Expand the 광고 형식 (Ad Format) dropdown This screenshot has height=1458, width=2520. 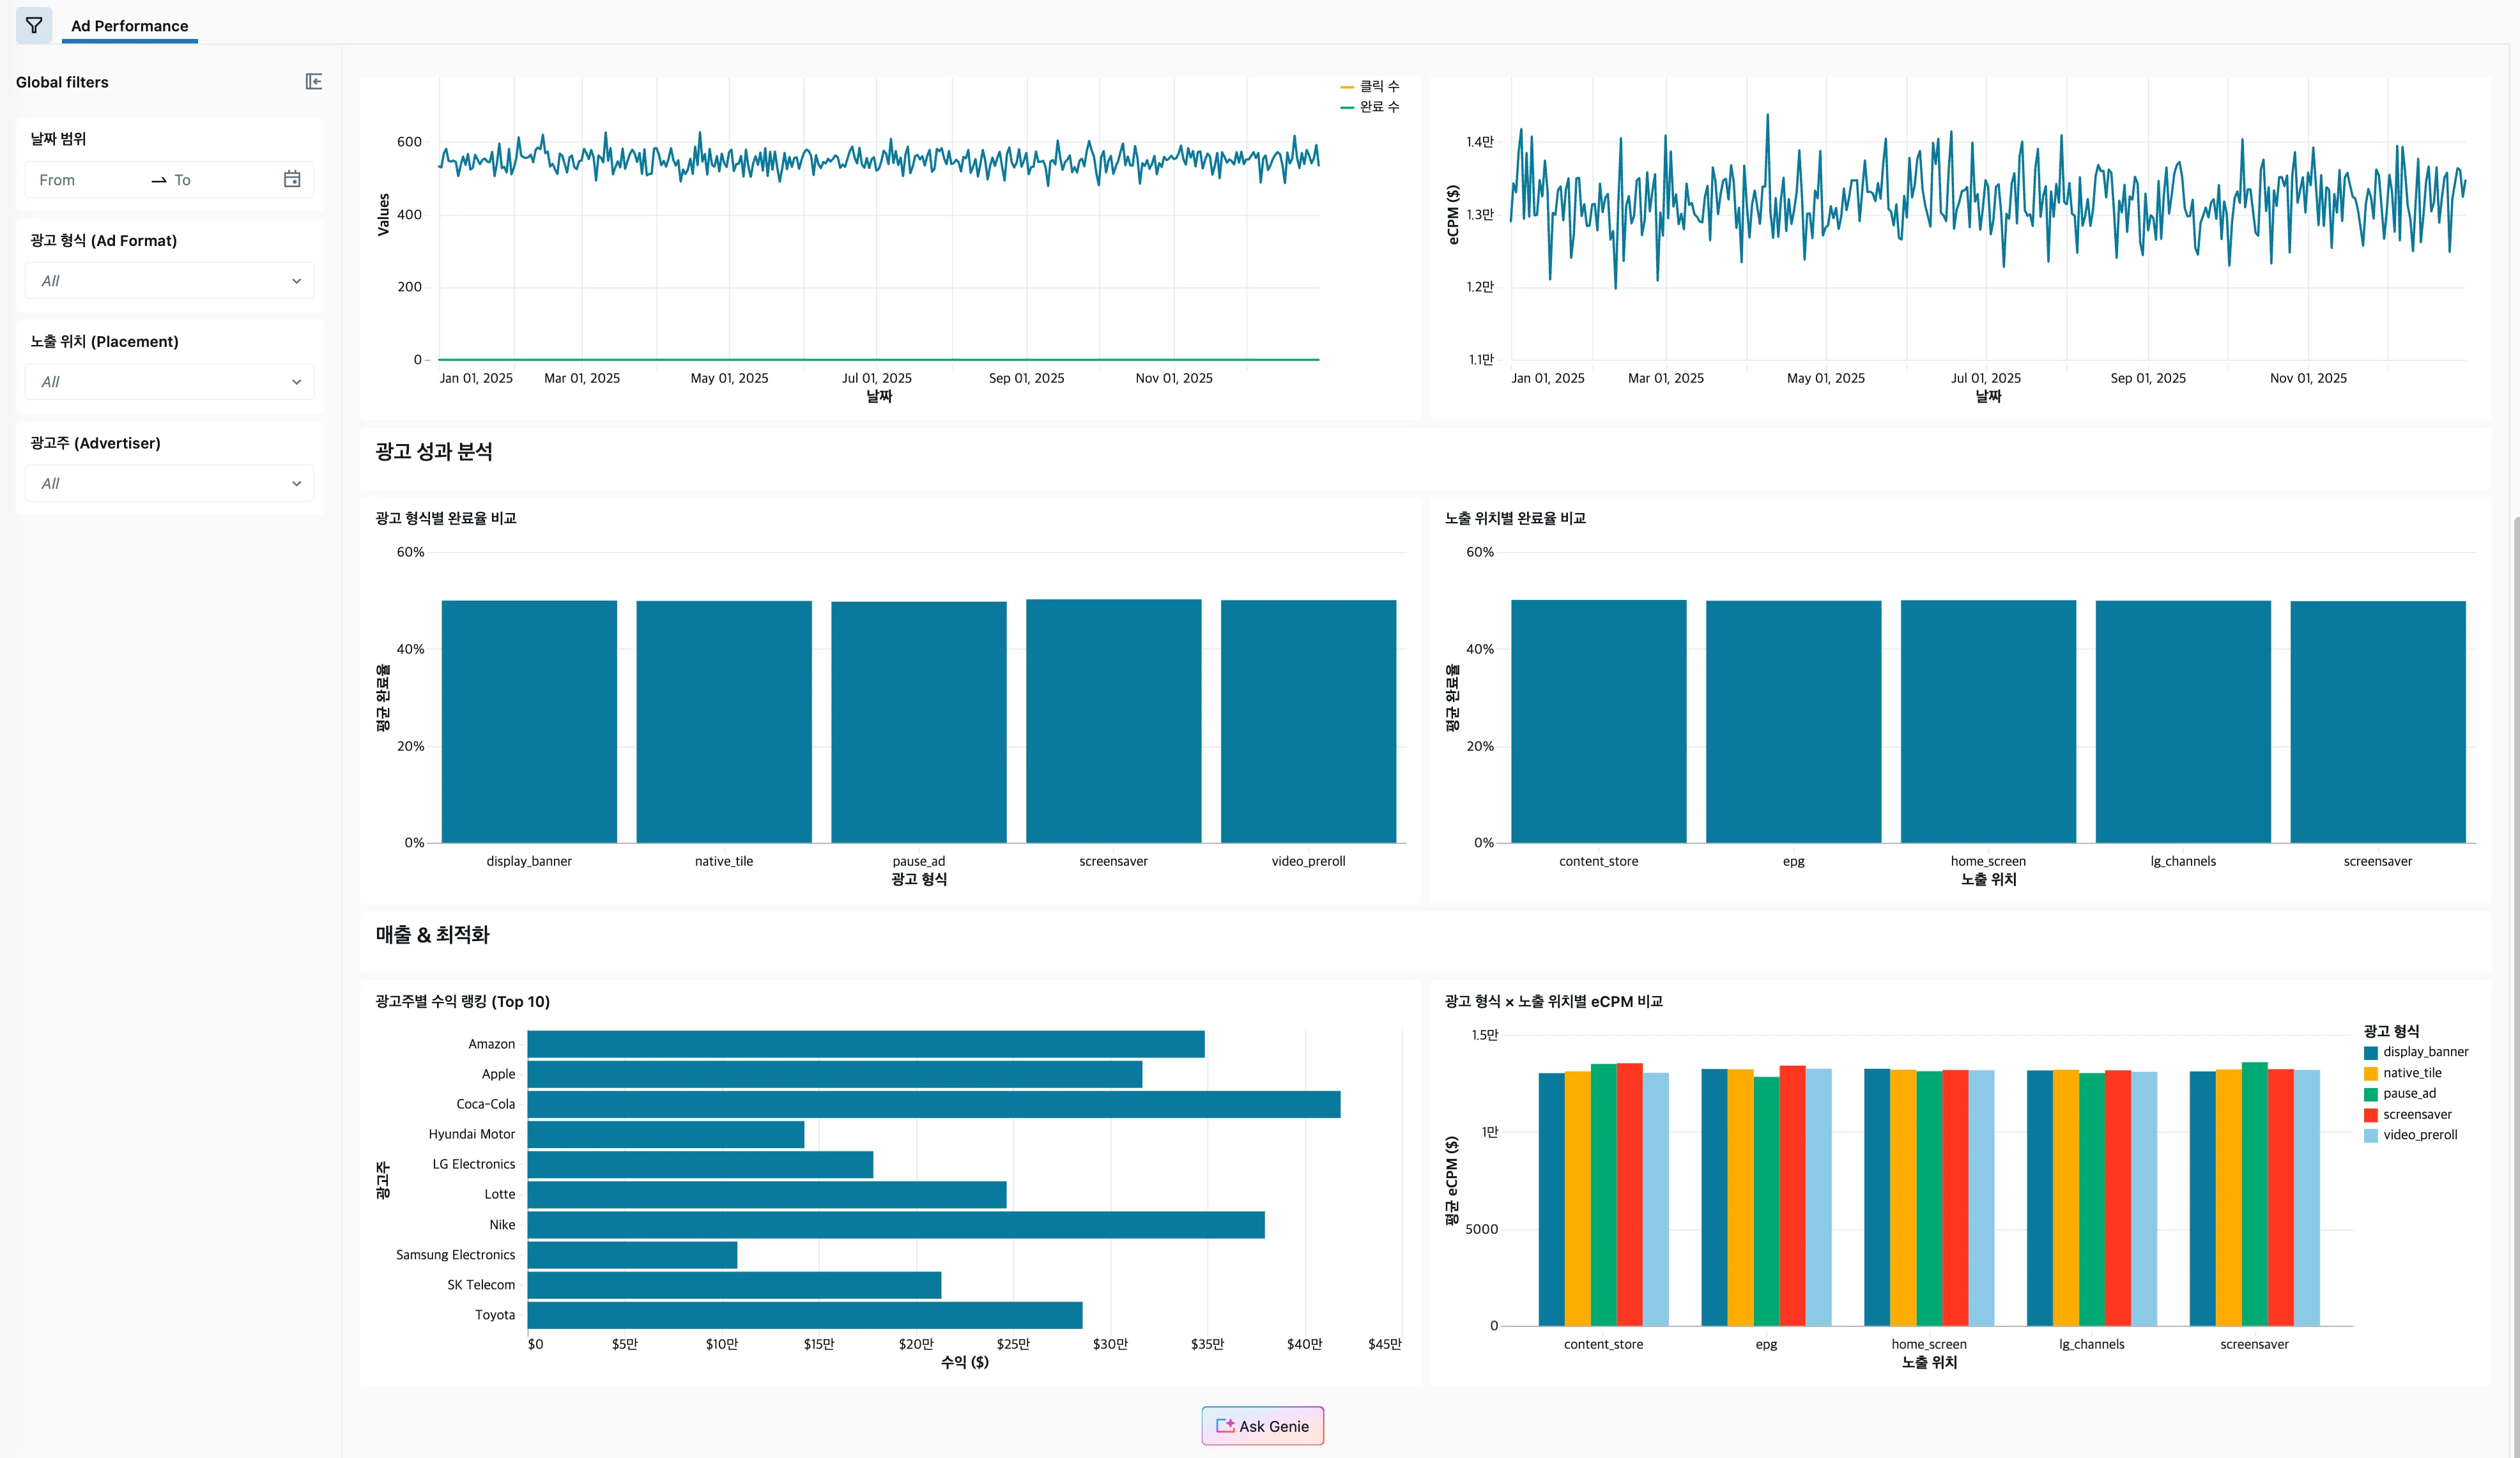pyautogui.click(x=169, y=281)
